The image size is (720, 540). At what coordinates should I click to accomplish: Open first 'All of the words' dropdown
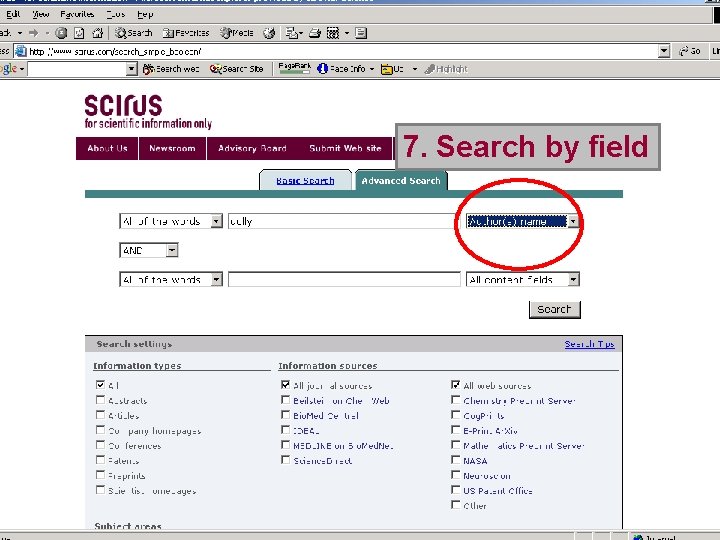[171, 221]
